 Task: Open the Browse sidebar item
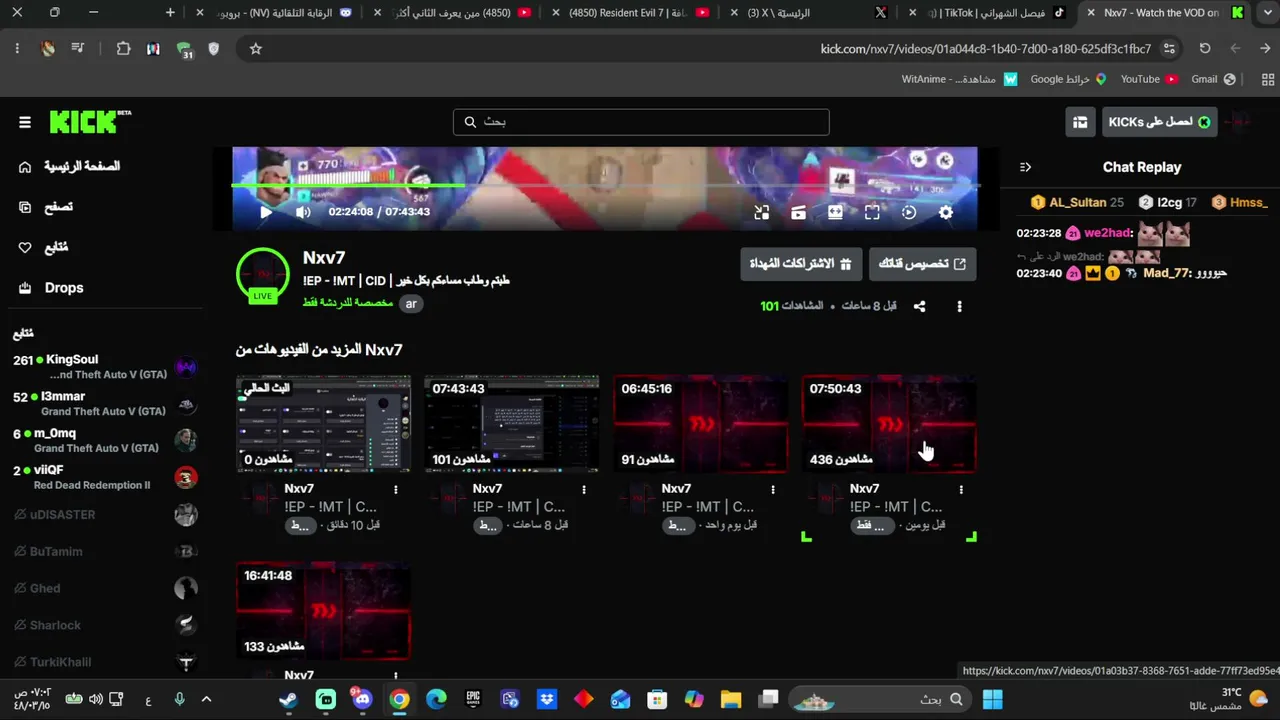(x=46, y=207)
